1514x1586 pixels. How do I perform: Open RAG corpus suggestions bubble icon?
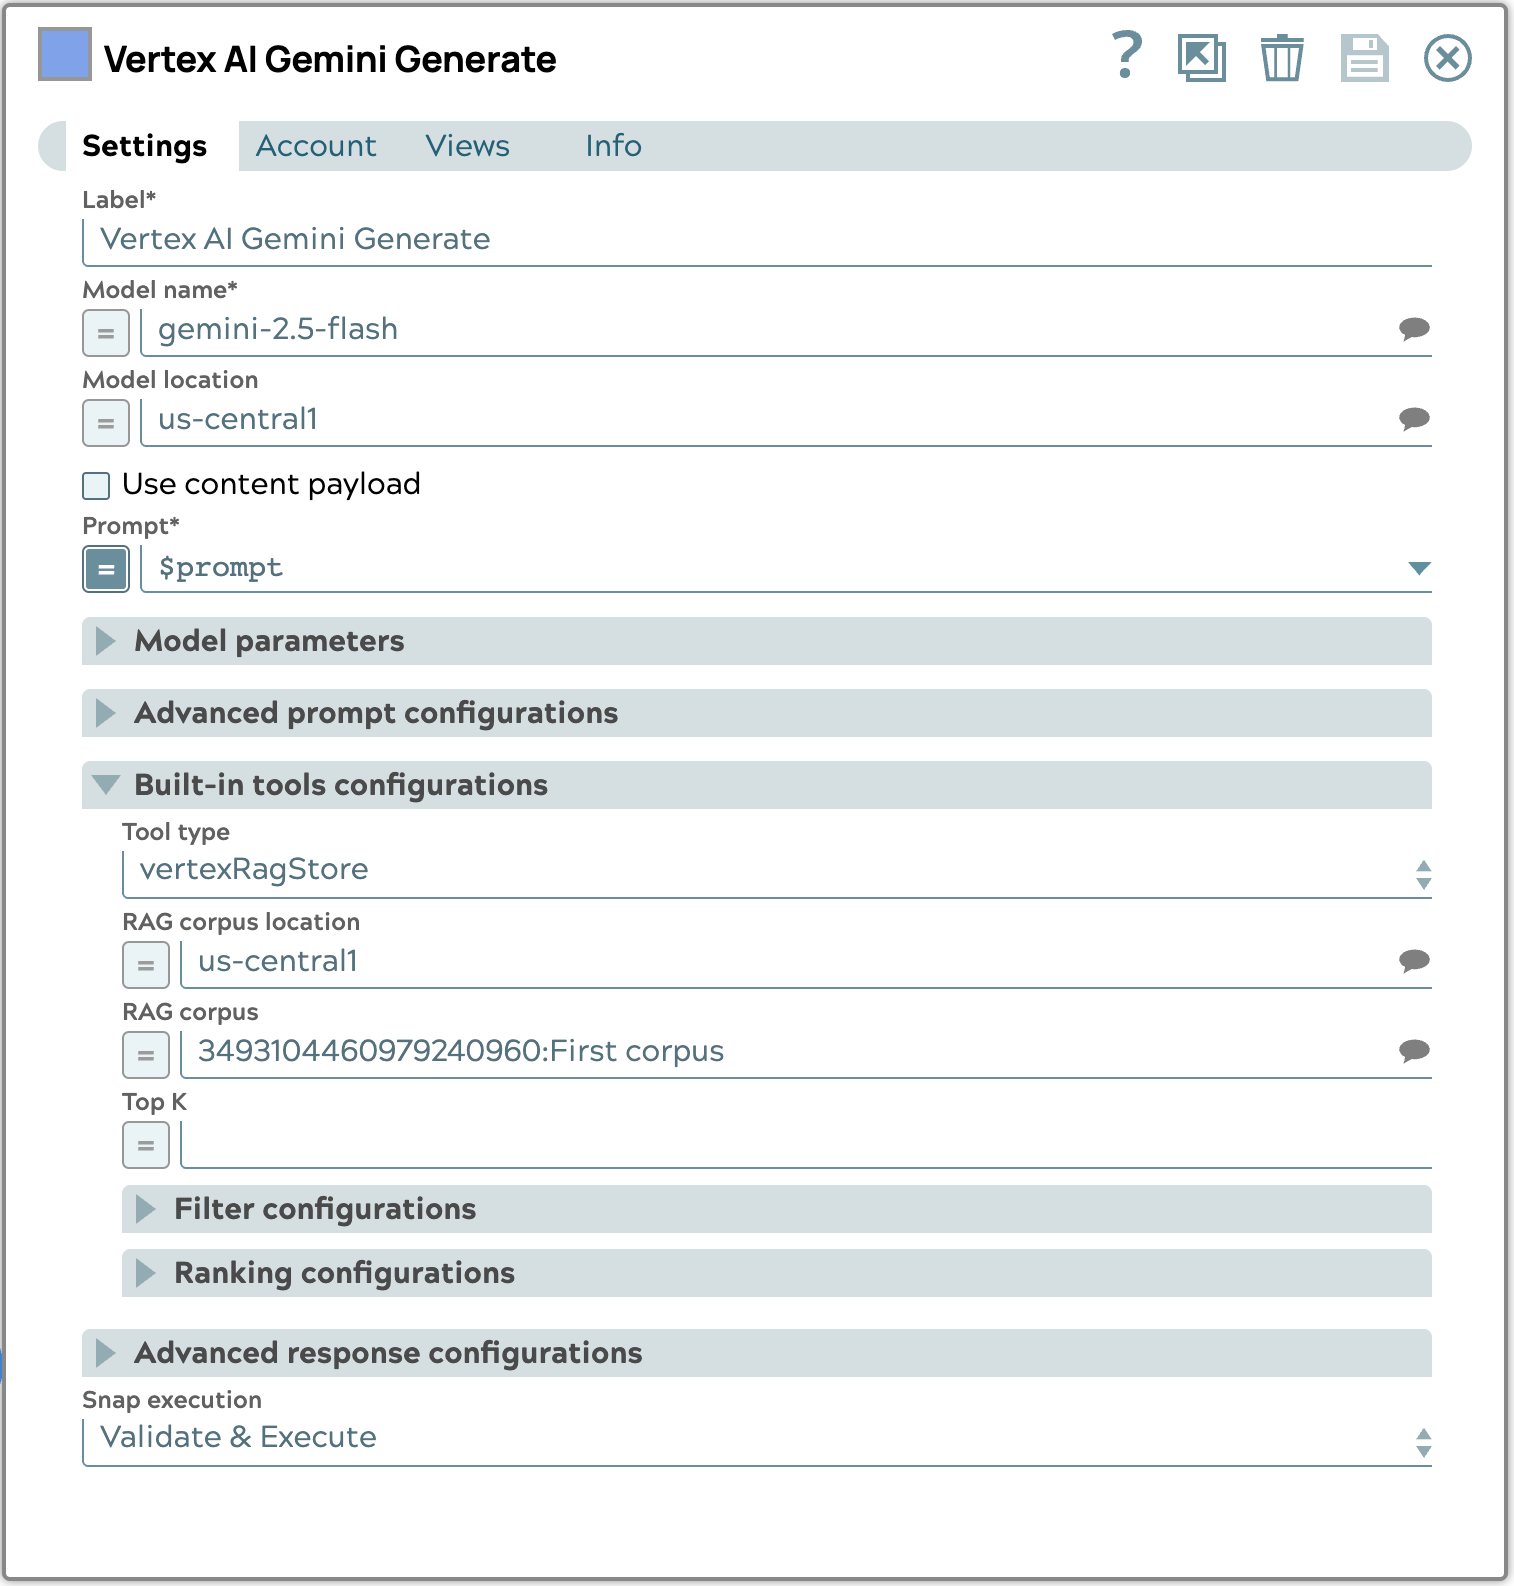point(1414,1051)
